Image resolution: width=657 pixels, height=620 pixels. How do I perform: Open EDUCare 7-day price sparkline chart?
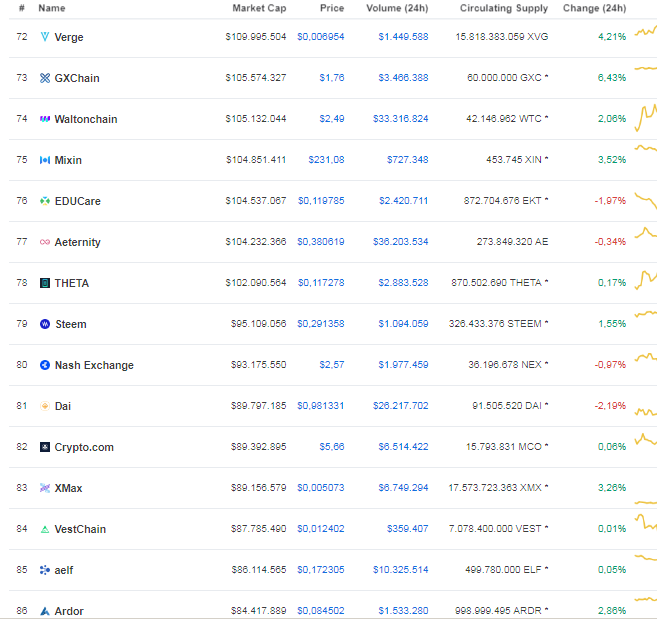[x=646, y=200]
